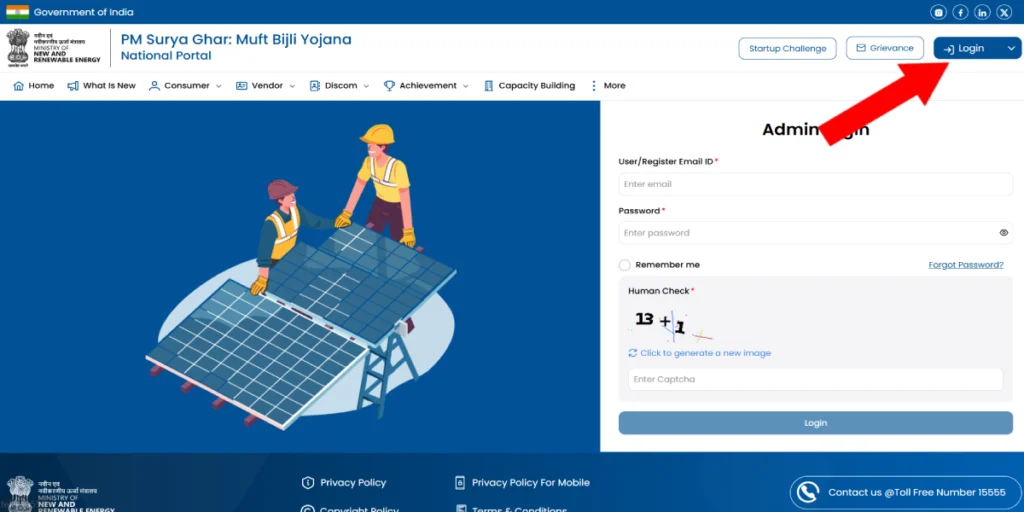Click Contact us Toll Free Number button
The height and width of the screenshot is (512, 1024).
pos(906,492)
